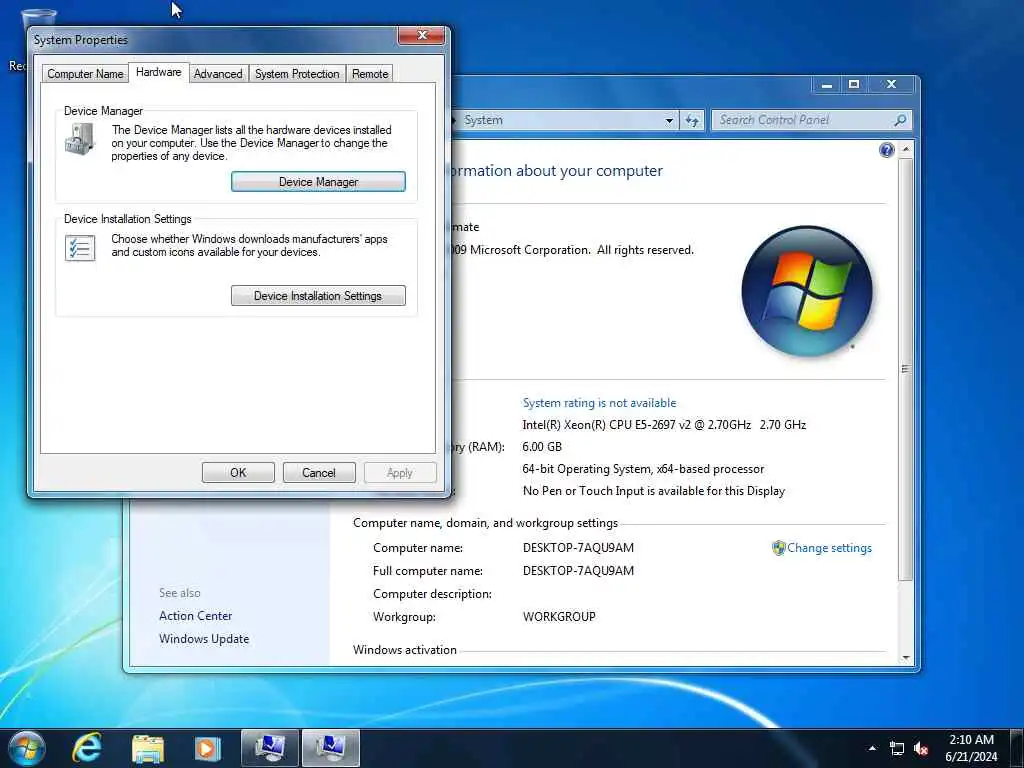
Task: Close the System control panel window
Action: [891, 85]
